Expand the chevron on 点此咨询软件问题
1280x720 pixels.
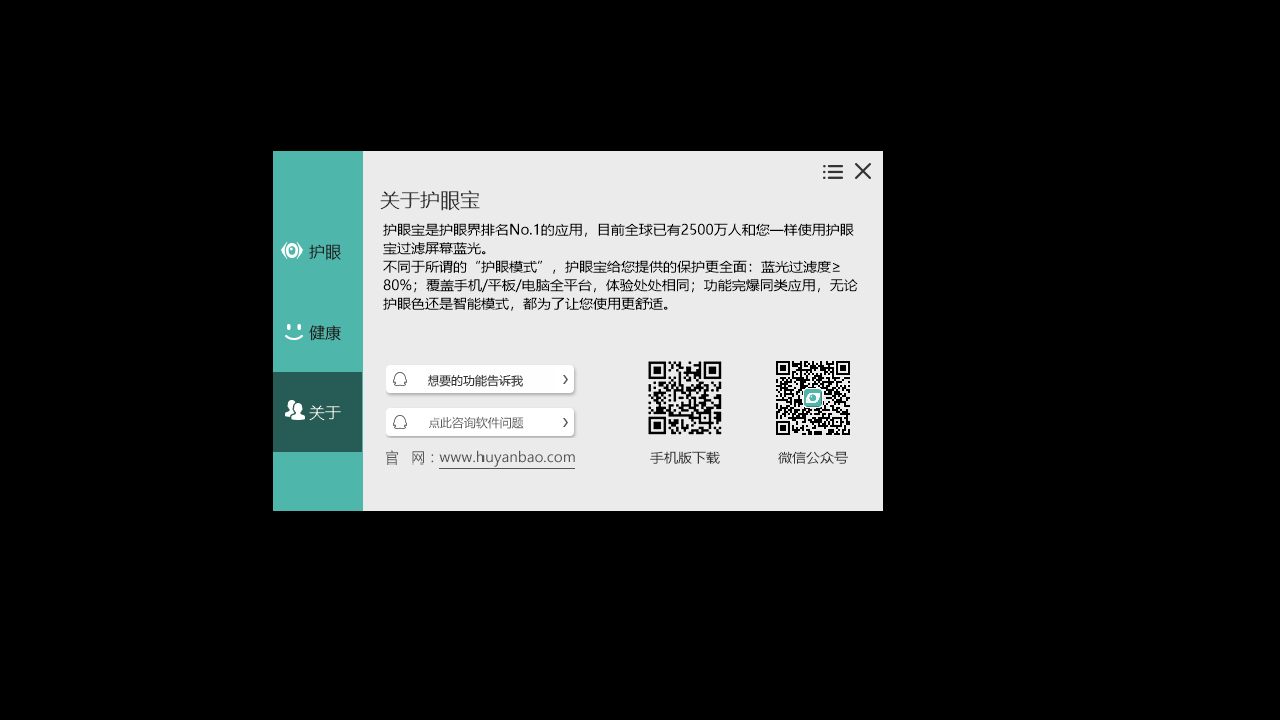(x=566, y=422)
